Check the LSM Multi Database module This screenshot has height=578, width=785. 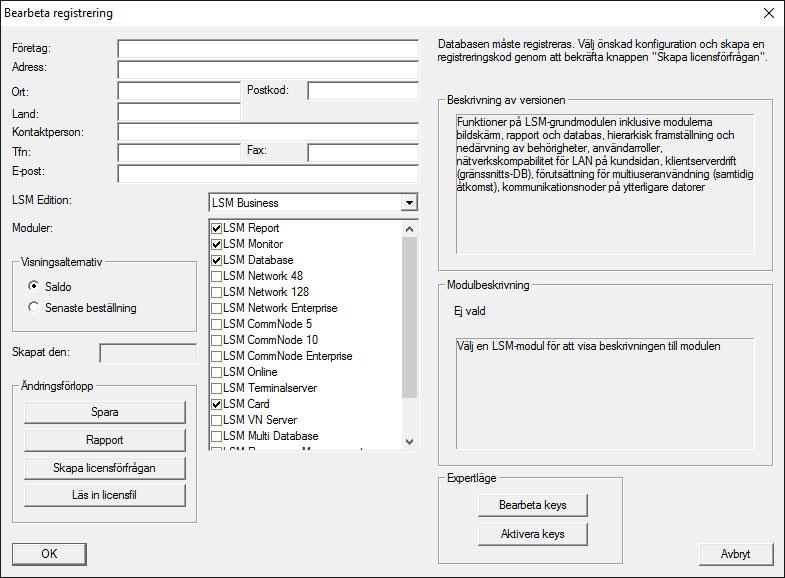pos(216,436)
